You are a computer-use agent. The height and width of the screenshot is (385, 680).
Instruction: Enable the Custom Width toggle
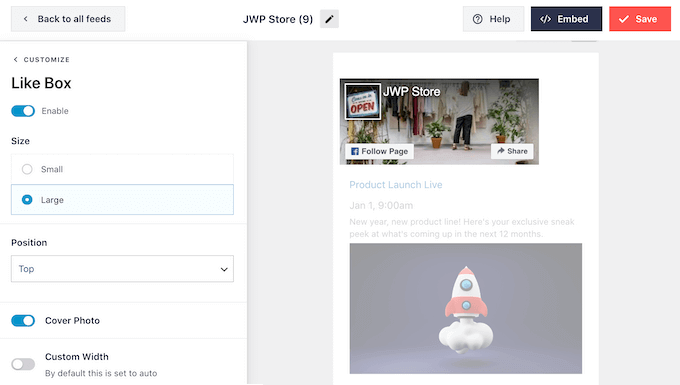(23, 364)
